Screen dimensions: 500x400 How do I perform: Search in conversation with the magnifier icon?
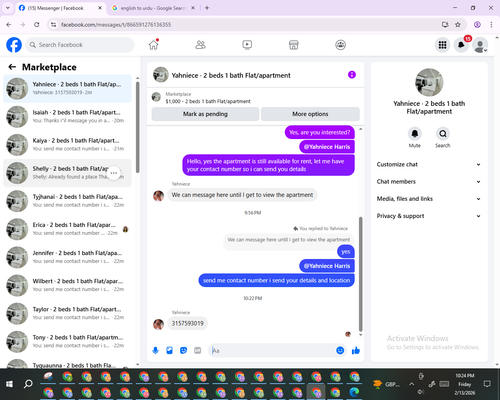click(443, 134)
